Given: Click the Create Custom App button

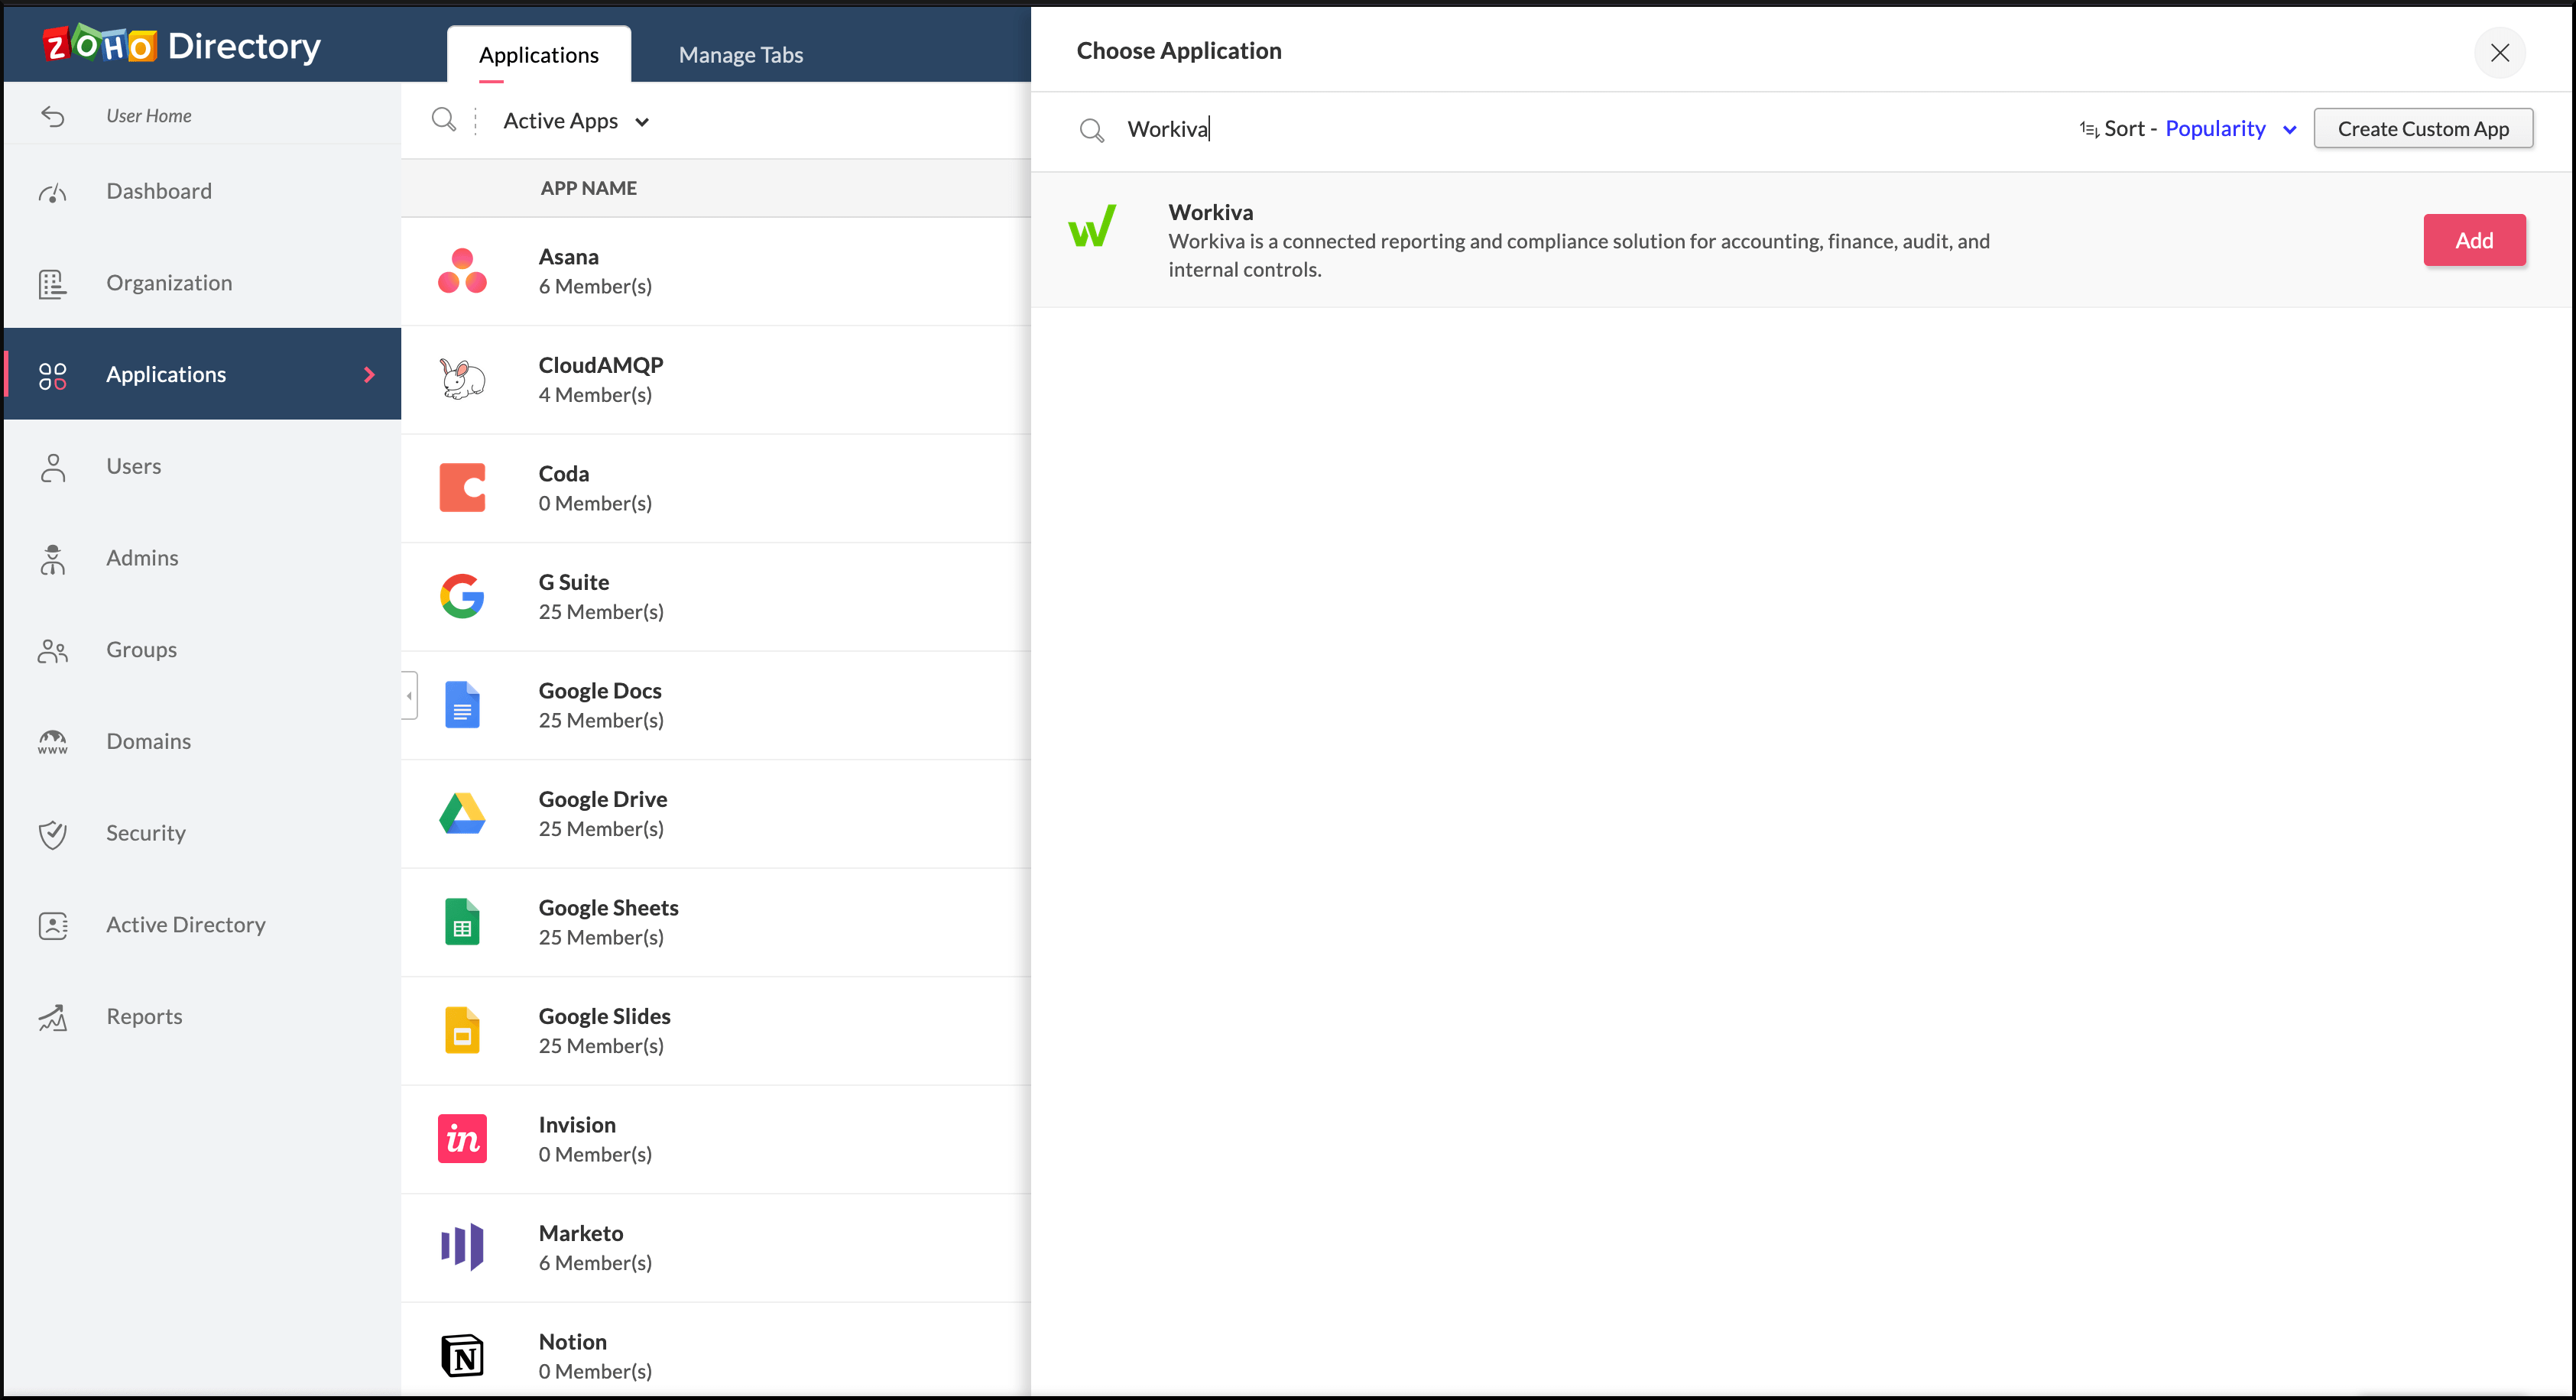Looking at the screenshot, I should click(x=2424, y=128).
